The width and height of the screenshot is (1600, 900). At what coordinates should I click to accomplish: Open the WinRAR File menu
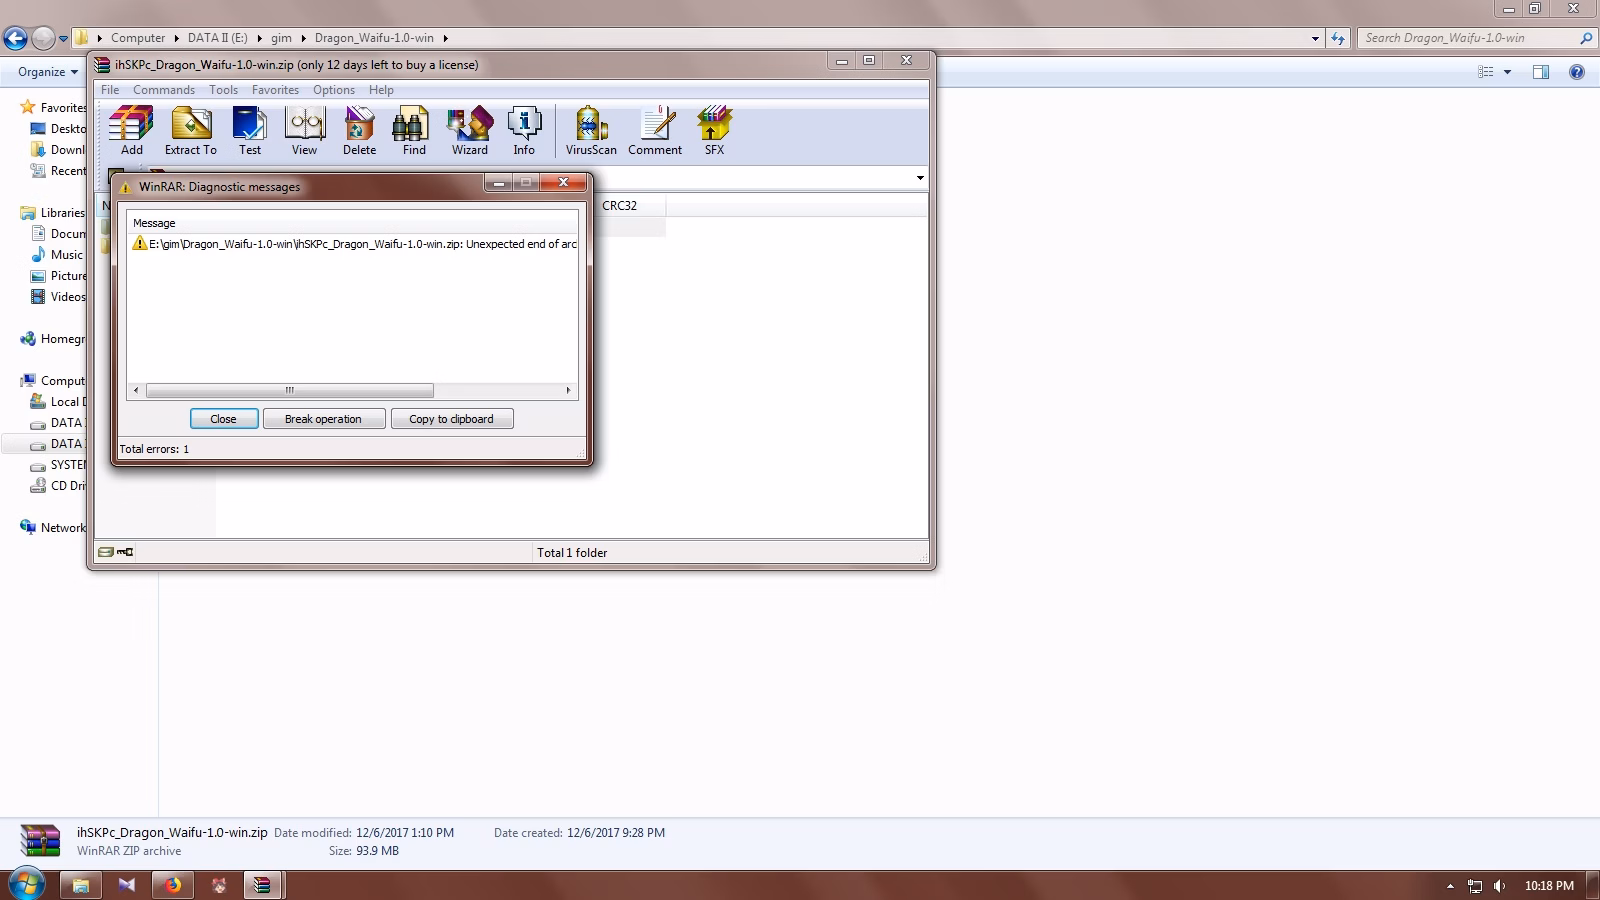(x=110, y=90)
